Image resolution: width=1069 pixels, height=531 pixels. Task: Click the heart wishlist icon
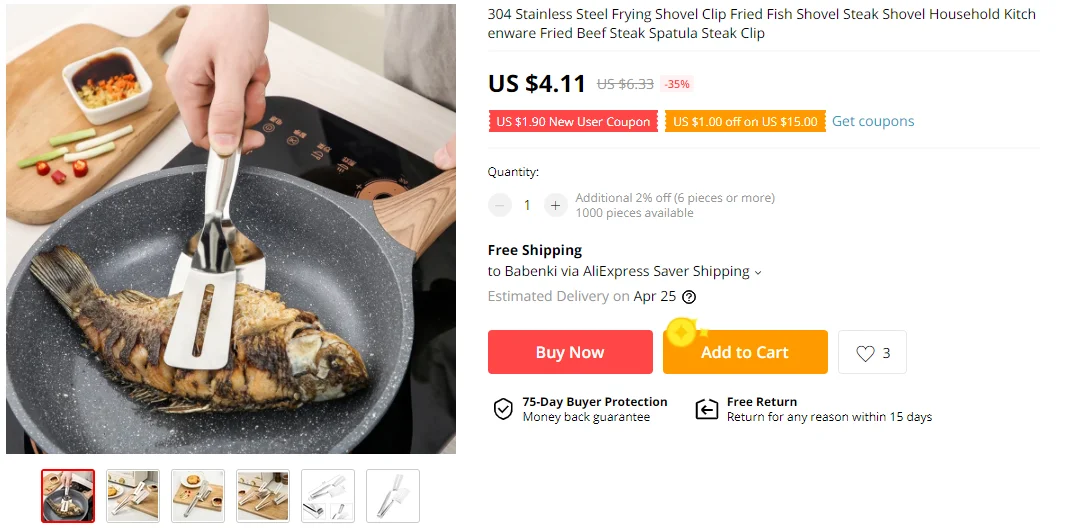[865, 353]
